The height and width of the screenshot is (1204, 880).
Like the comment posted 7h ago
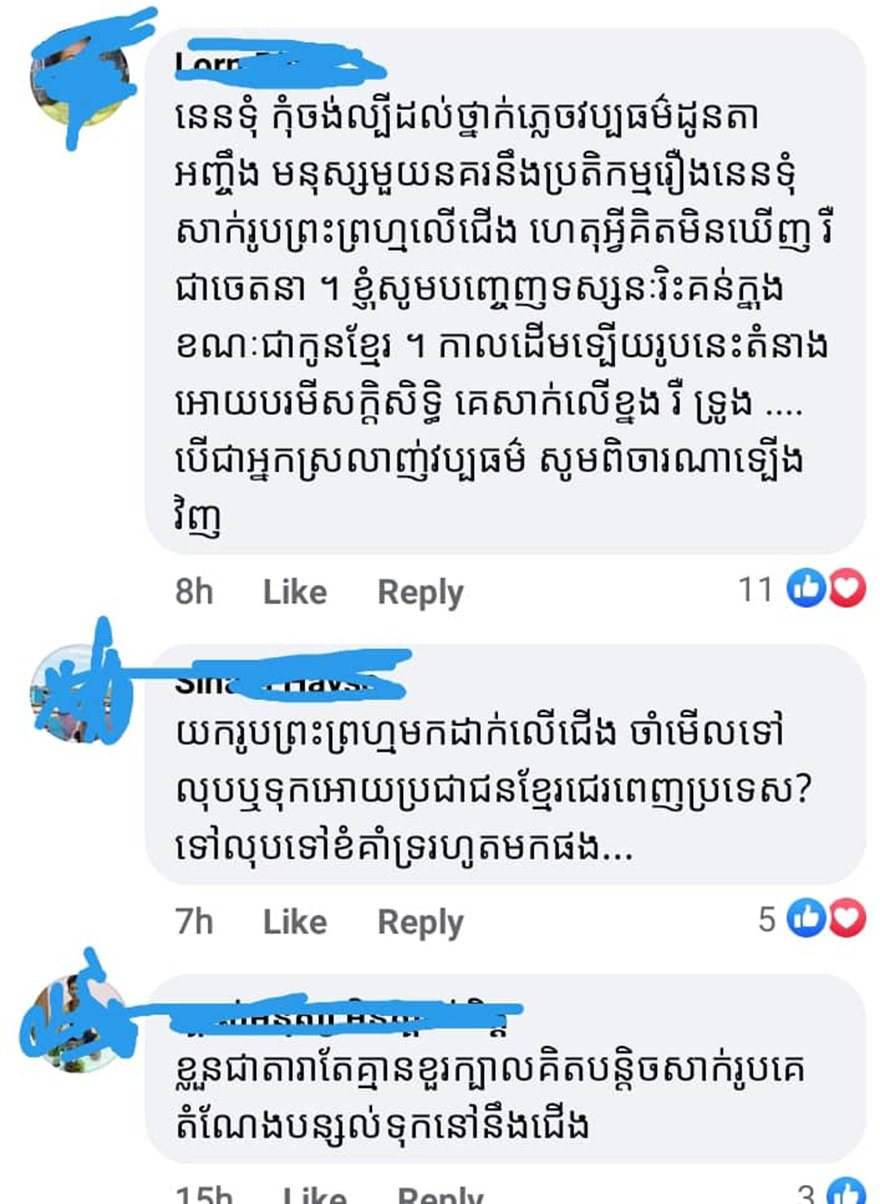pos(295,921)
